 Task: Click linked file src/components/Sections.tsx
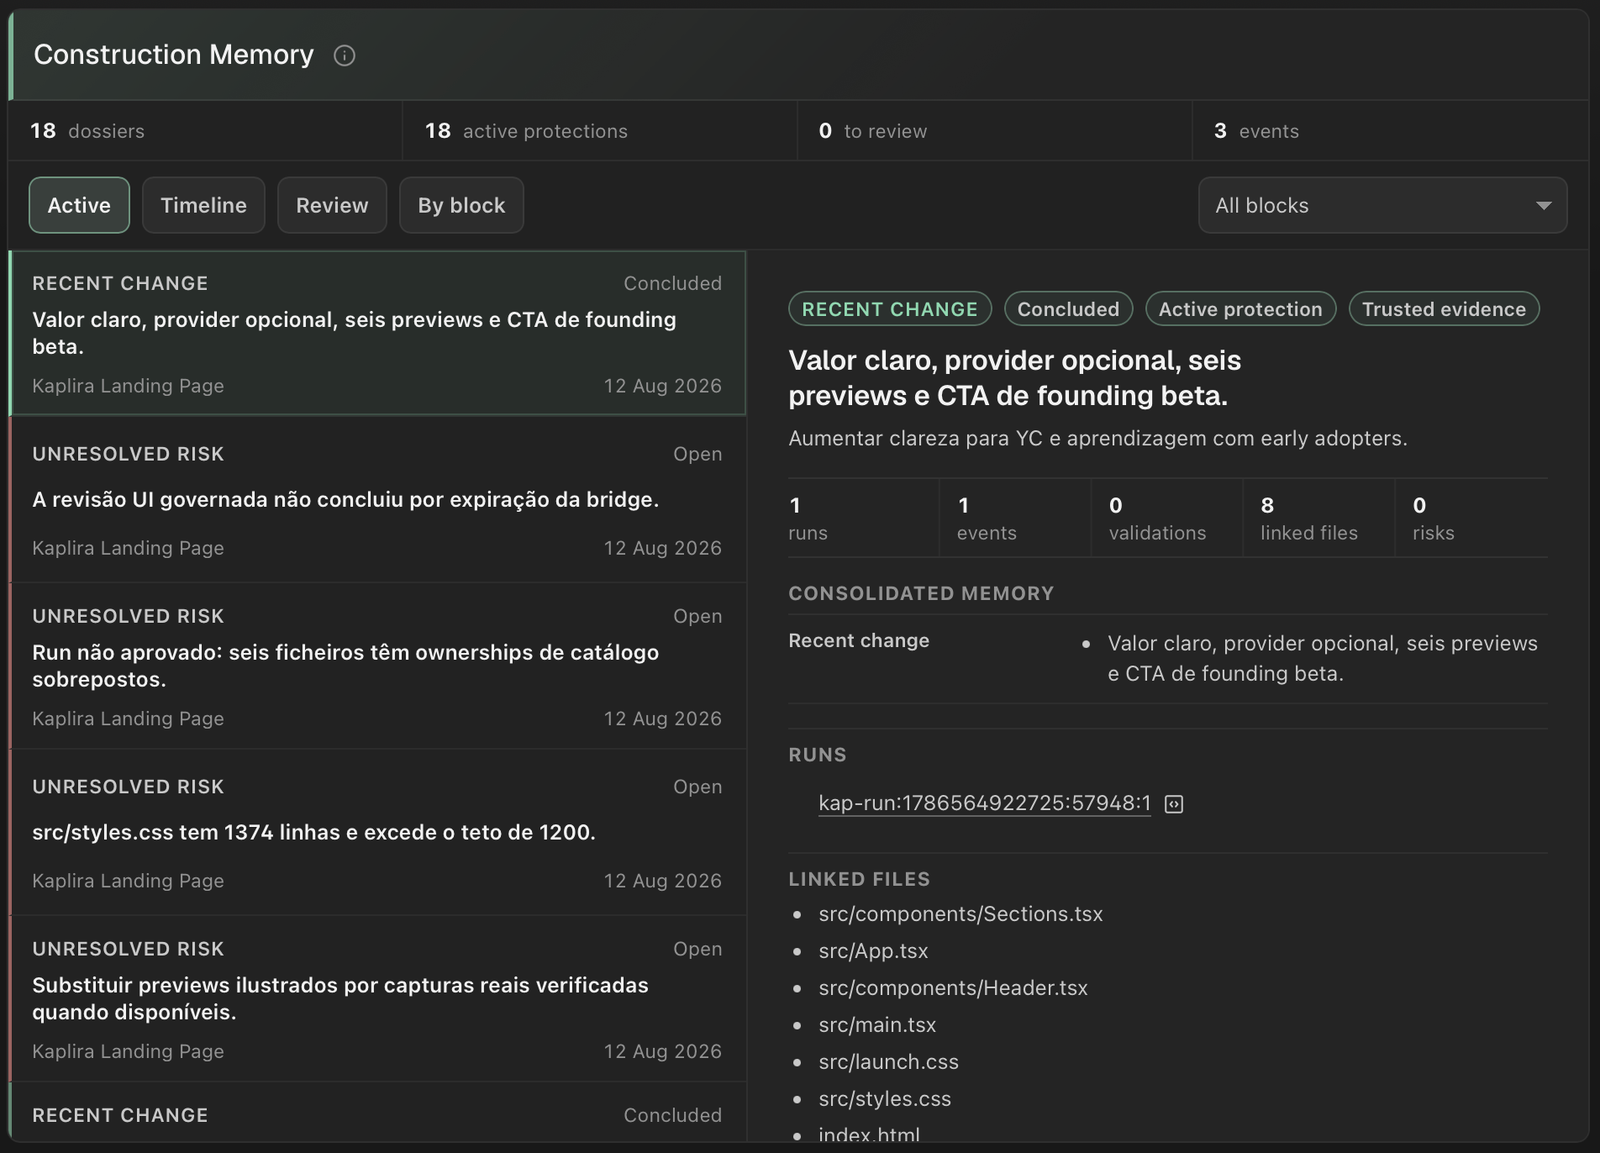(x=960, y=914)
